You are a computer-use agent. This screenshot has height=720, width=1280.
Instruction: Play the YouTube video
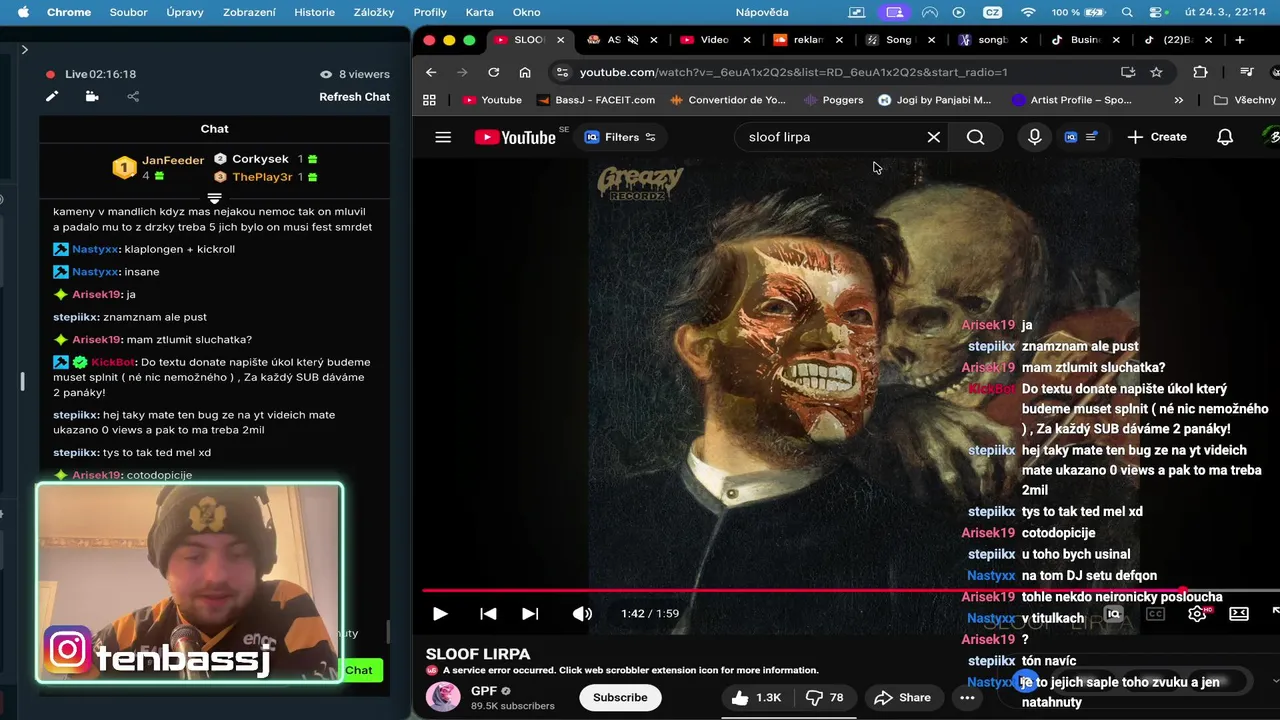pyautogui.click(x=440, y=614)
